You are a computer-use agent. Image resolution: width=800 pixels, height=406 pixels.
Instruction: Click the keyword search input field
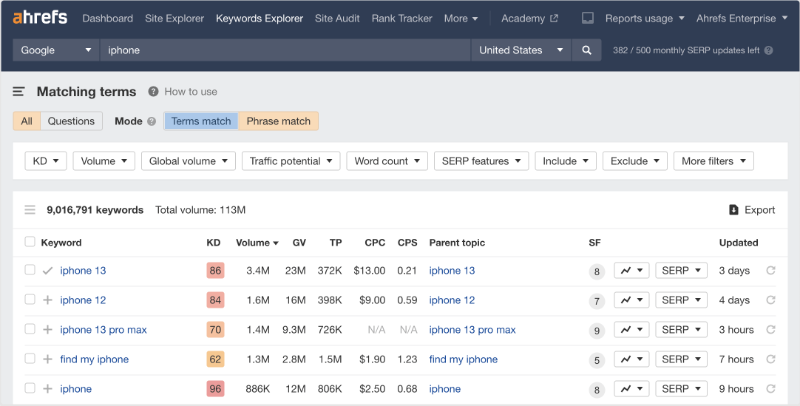285,50
